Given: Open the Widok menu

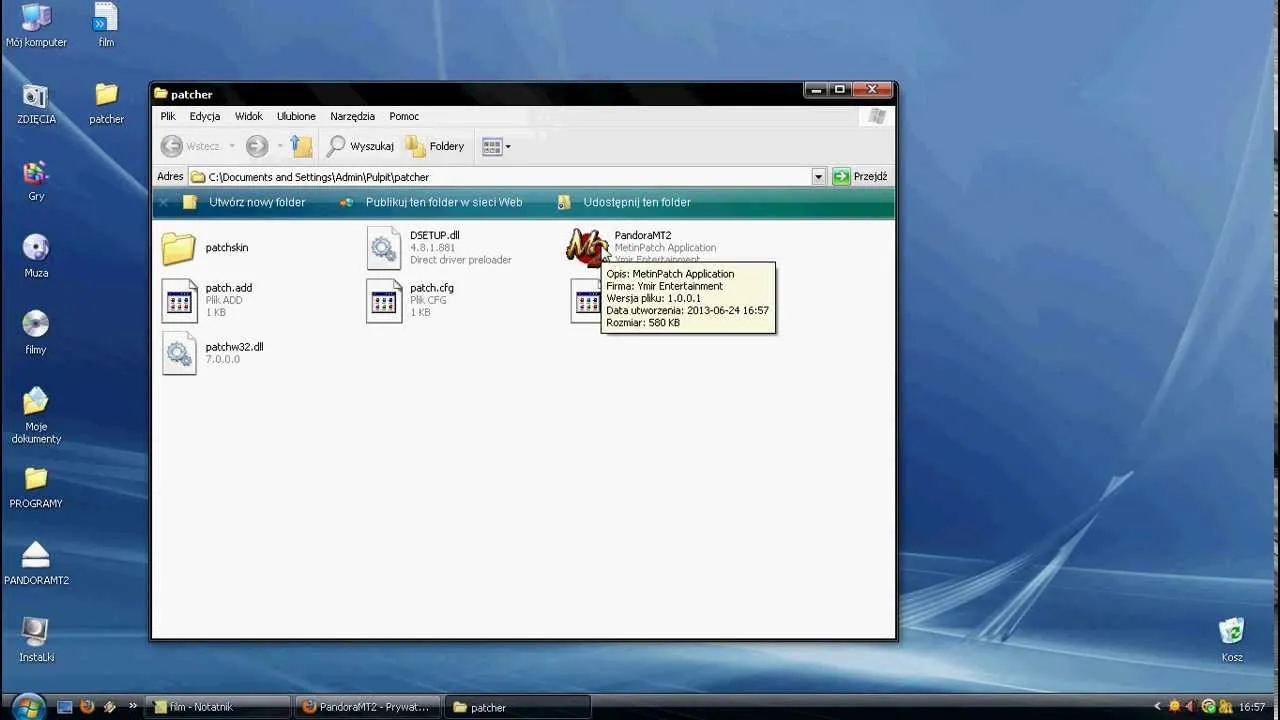Looking at the screenshot, I should coord(249,116).
